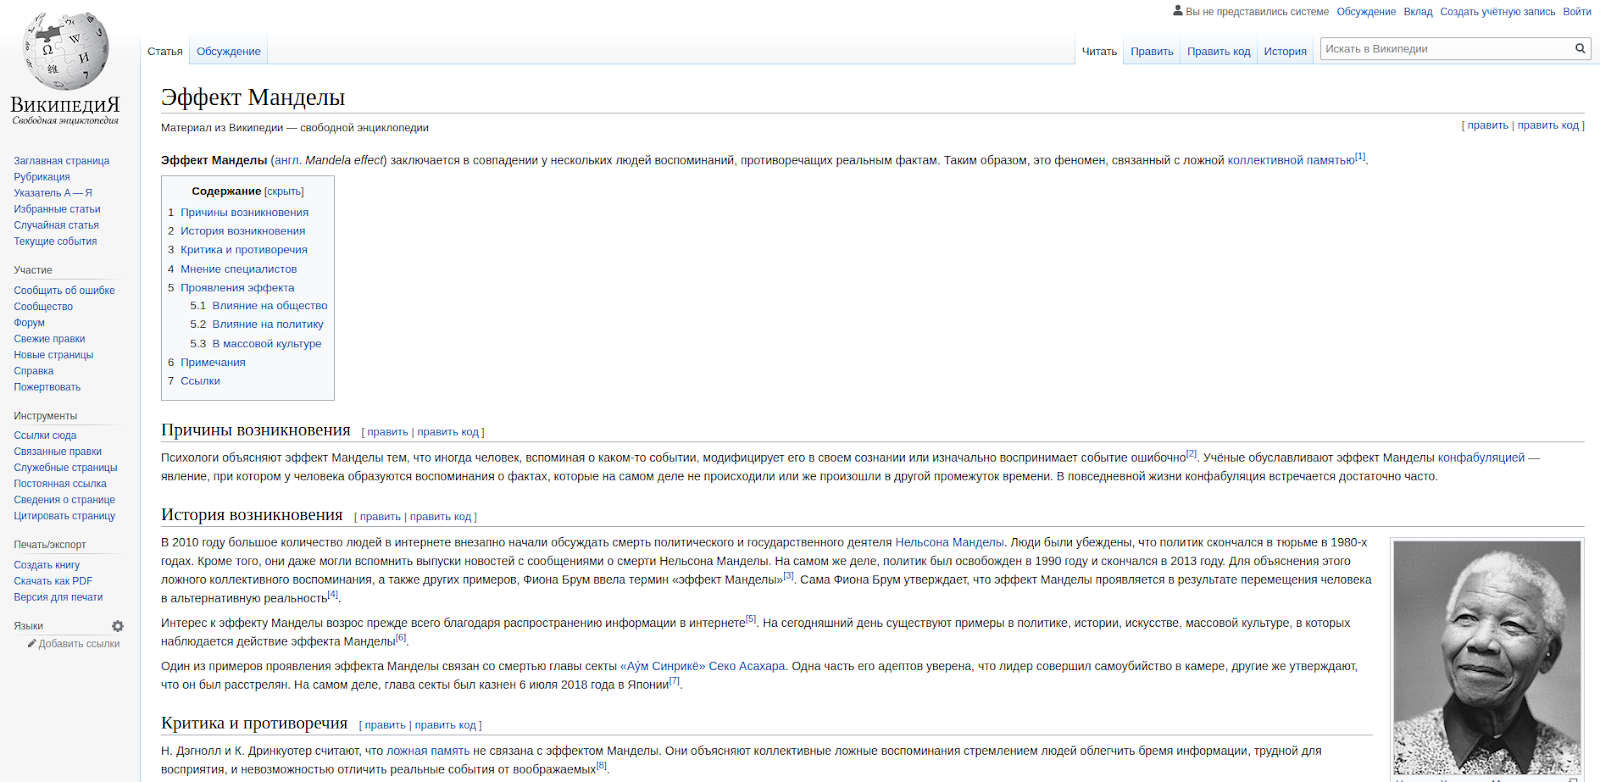Click pencil icon next to Добавить ссылки
Viewport: 1600px width, 782px height.
(32, 644)
